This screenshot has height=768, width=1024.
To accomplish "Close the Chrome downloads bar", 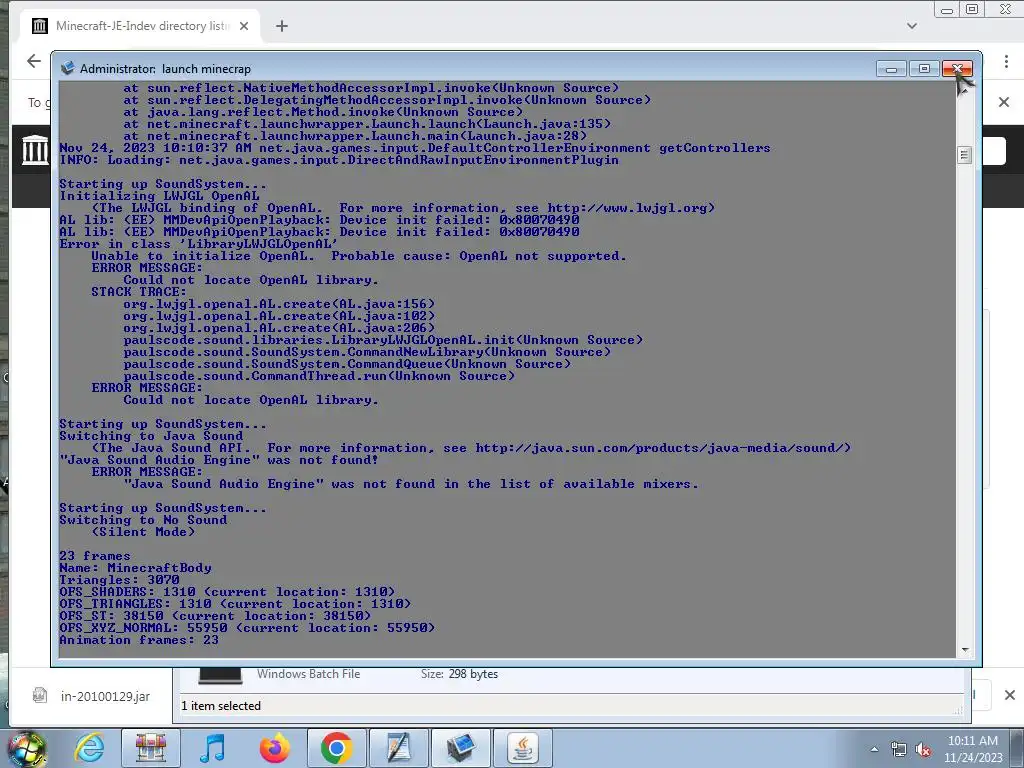I will (x=1010, y=695).
